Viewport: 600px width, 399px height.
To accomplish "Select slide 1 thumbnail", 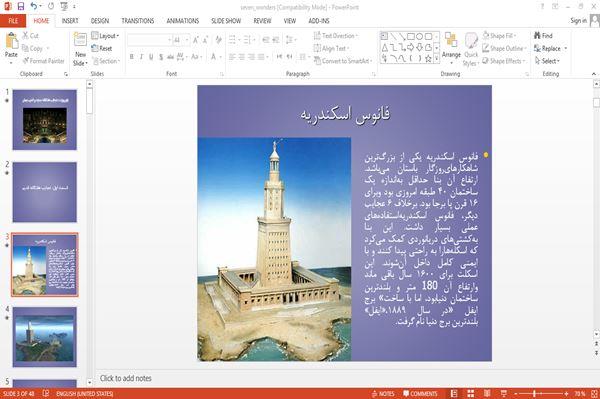I will [x=45, y=120].
